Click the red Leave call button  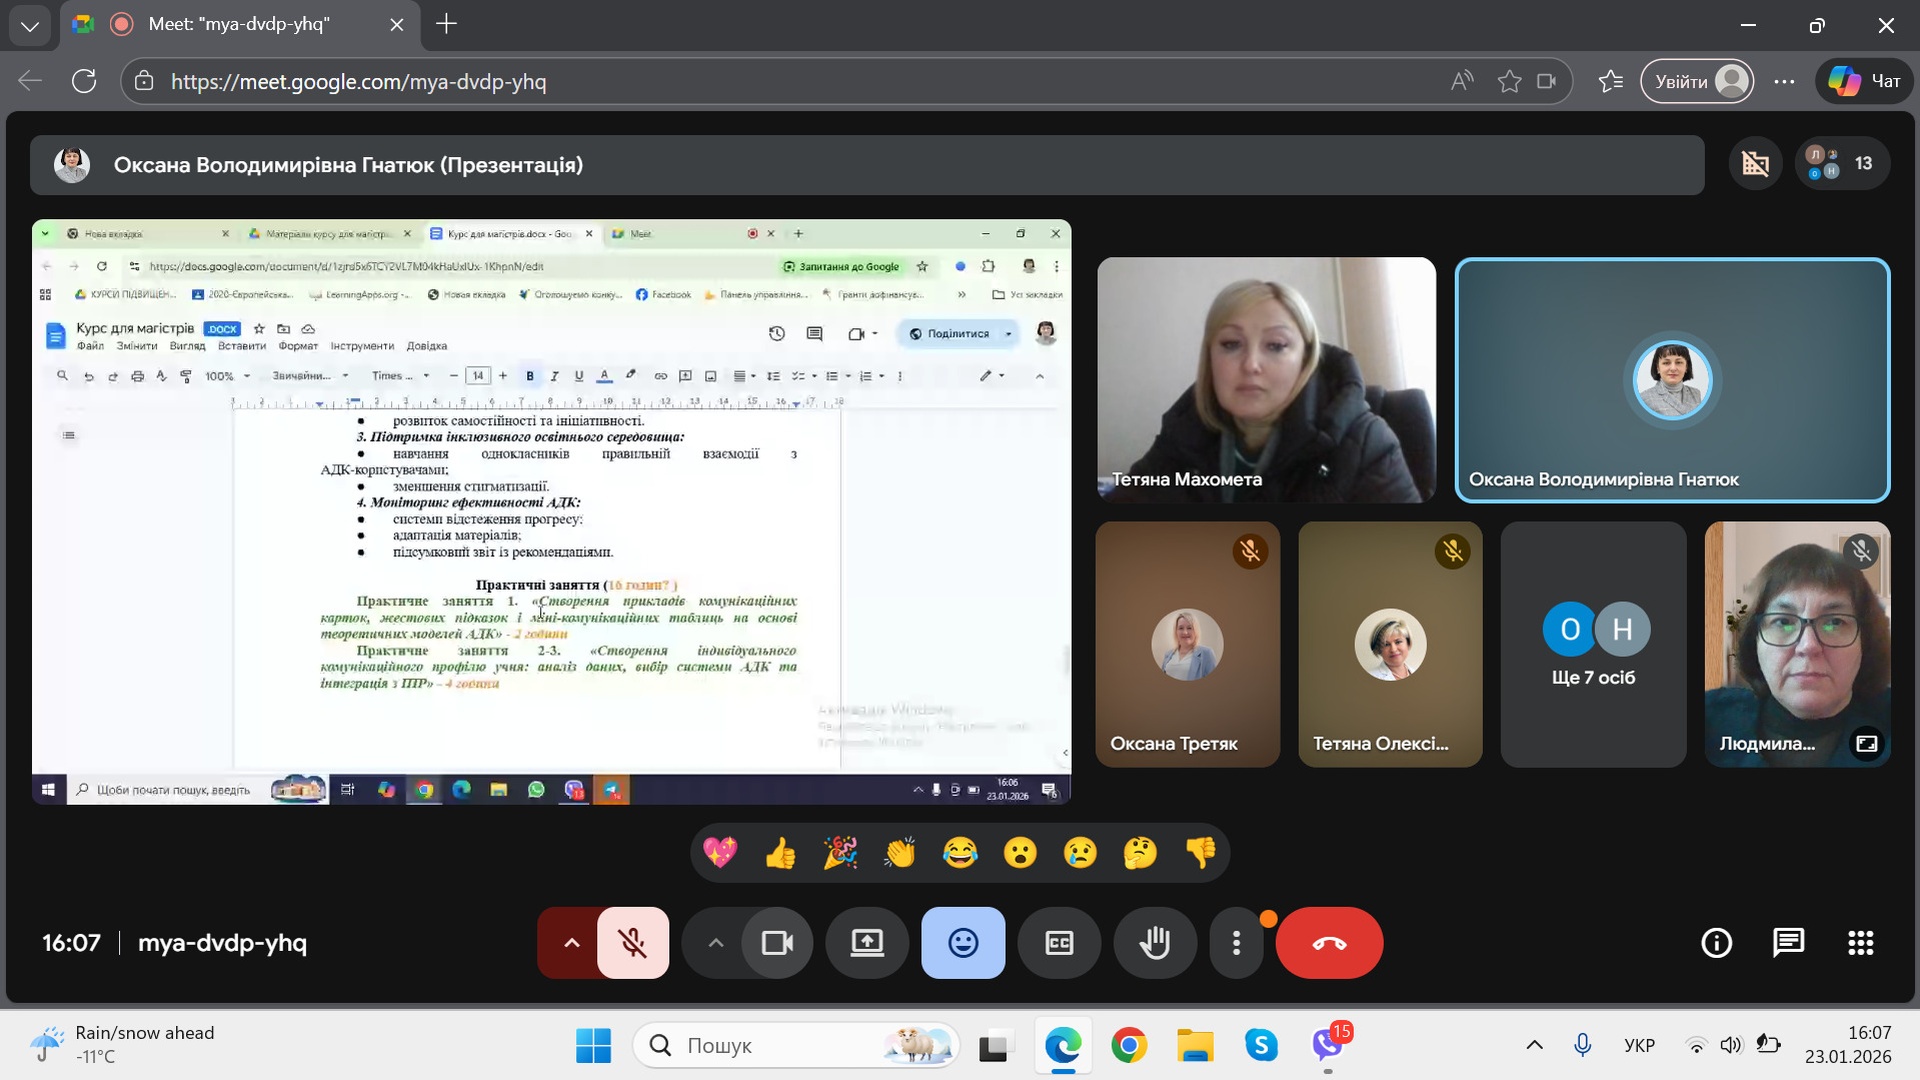(x=1329, y=943)
